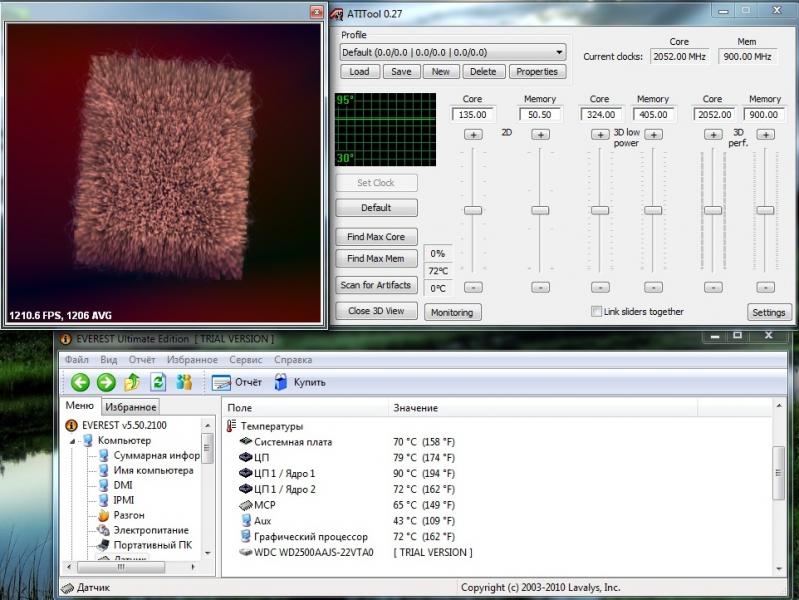Screen dimensions: 799x600
Task: Click the EVEREST content vertical scrollbar thumb
Action: pos(778,473)
